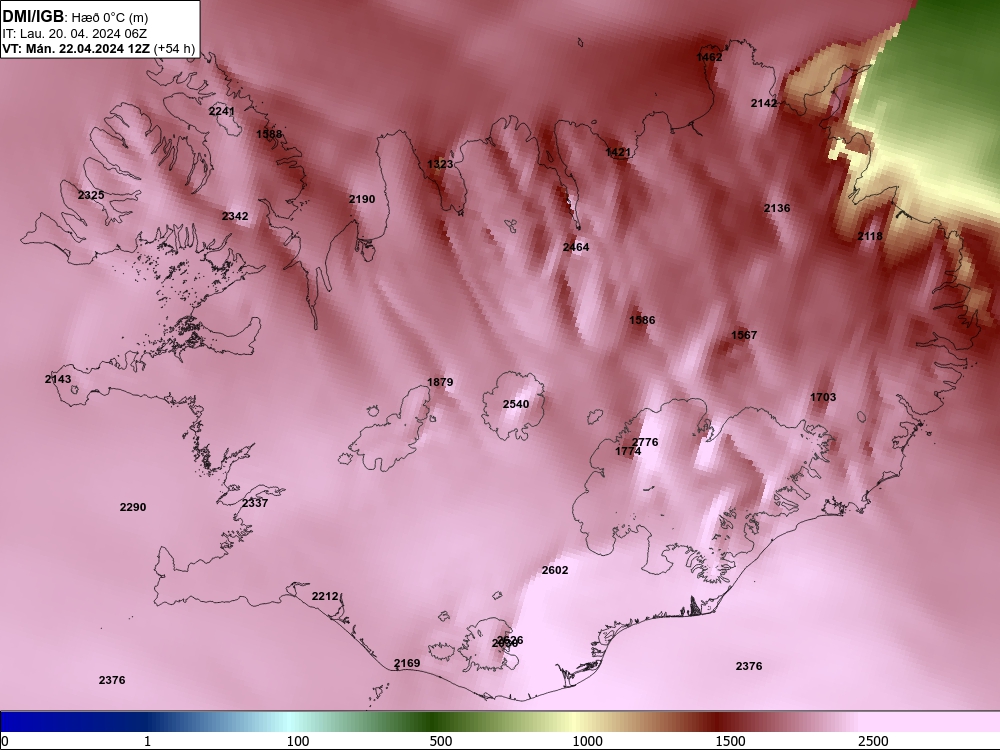Click the color scale tick label 1
Viewport: 1000px width, 750px height.
pos(147,741)
